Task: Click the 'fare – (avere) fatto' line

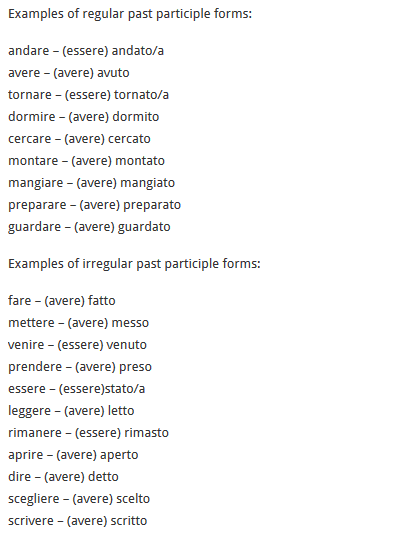Action: (62, 301)
